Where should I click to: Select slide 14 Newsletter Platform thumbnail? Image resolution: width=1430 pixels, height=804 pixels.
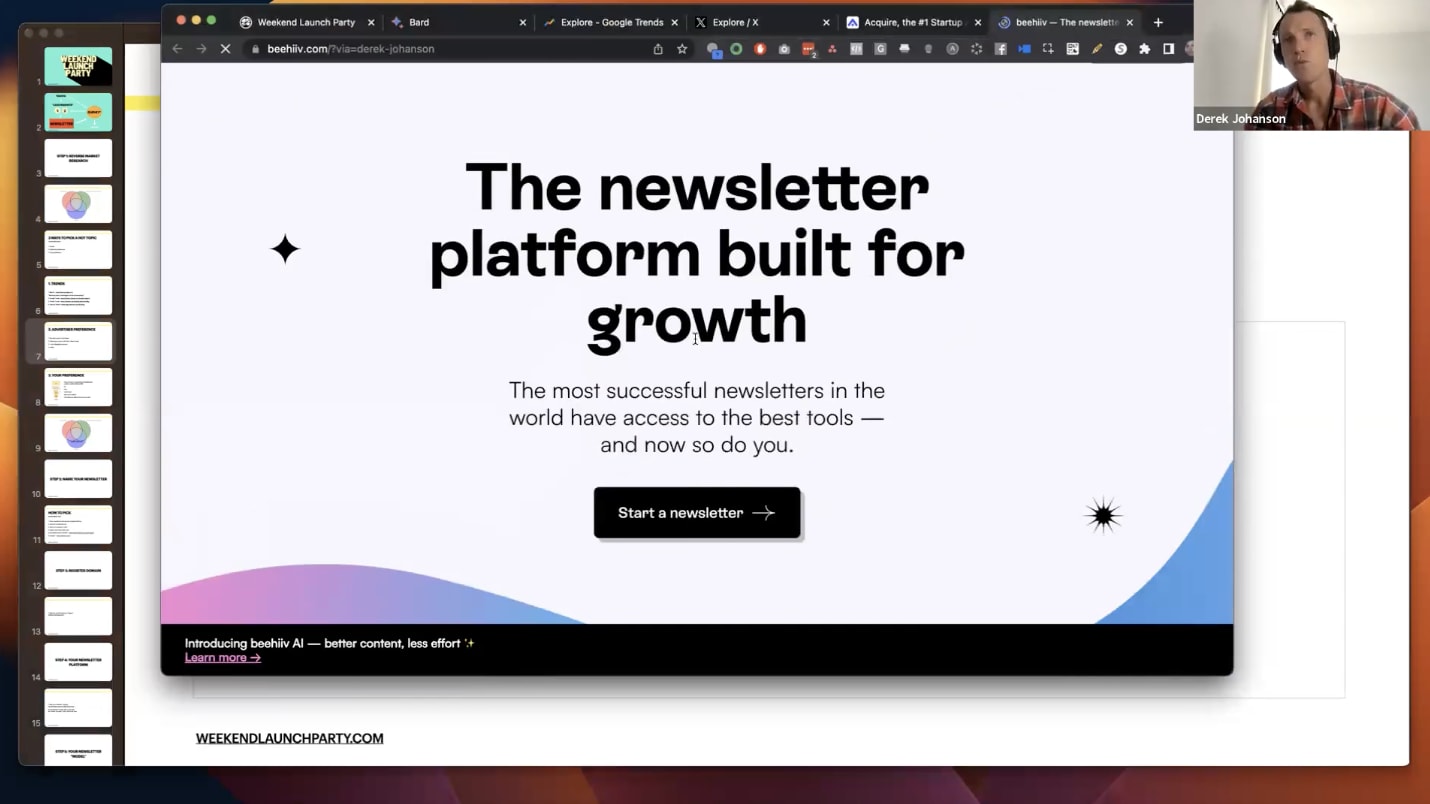(78, 662)
